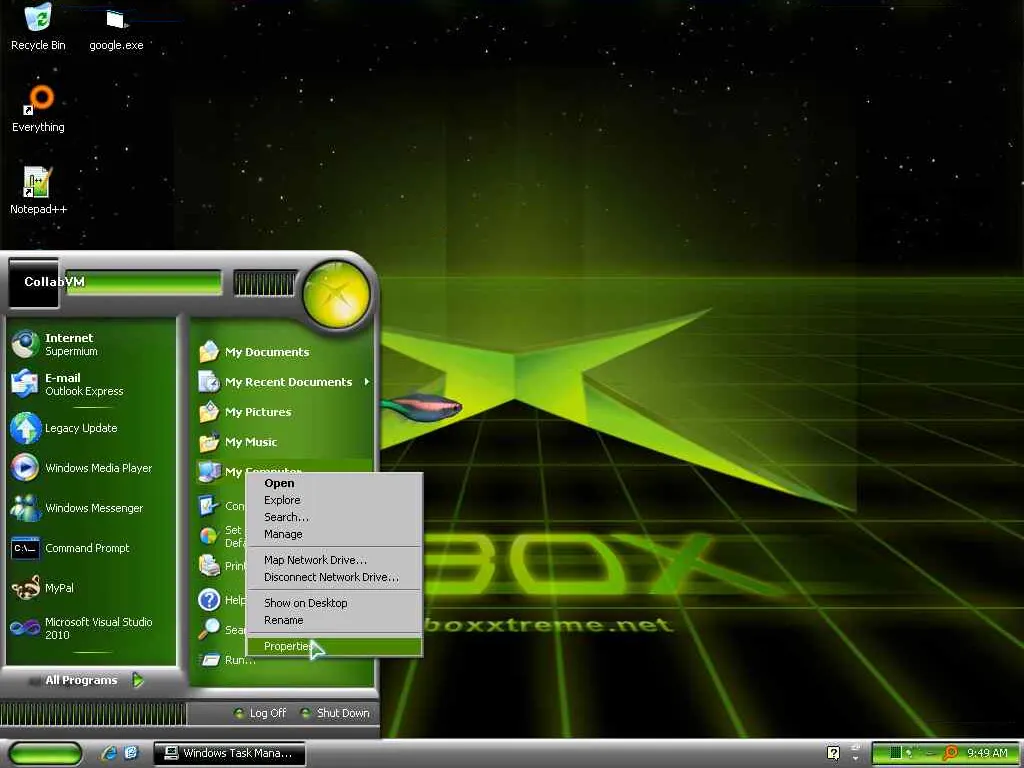Open Legacy Update from the Start menu
The width and height of the screenshot is (1024, 768).
(91, 428)
